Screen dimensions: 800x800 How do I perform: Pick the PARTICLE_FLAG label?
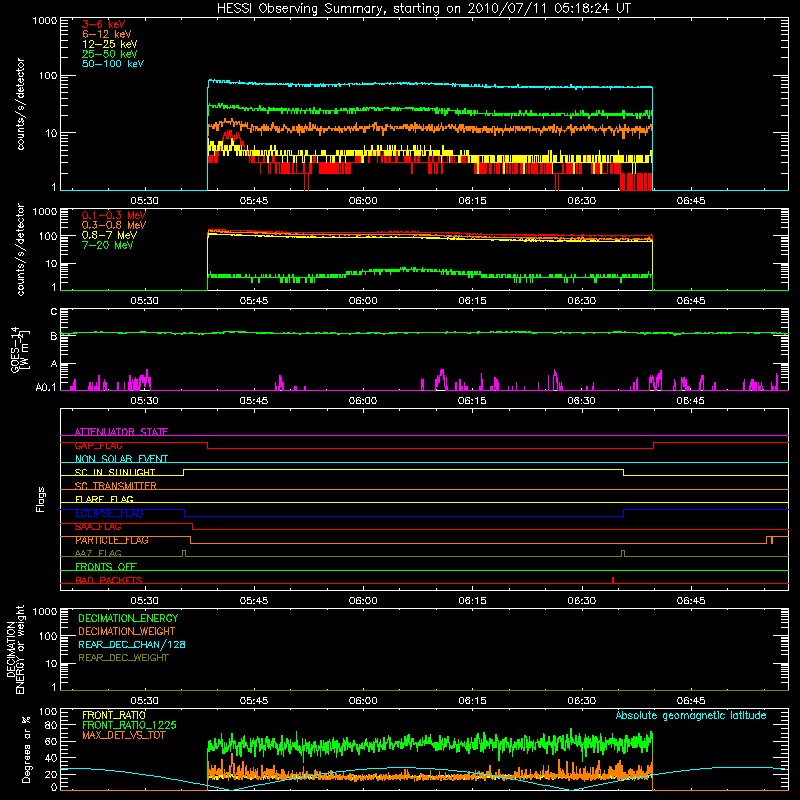coord(112,540)
